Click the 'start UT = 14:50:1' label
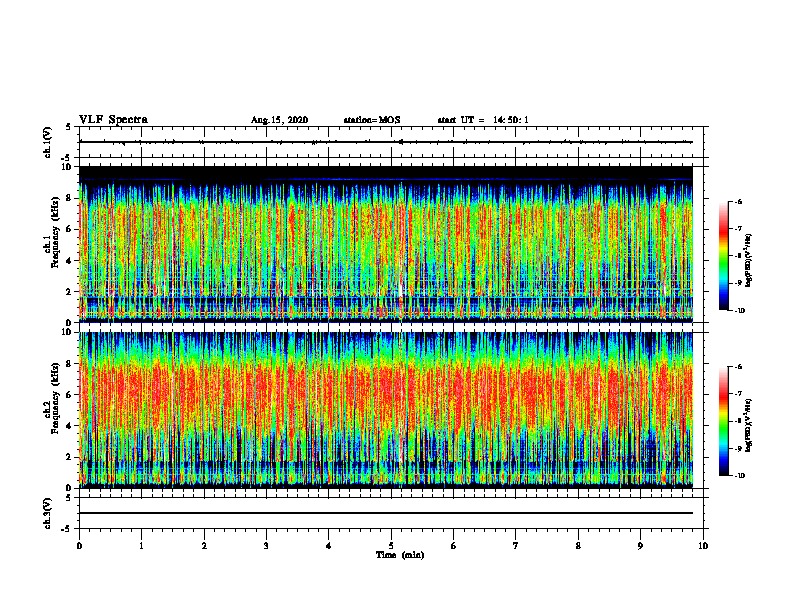The width and height of the screenshot is (792, 612). click(x=483, y=120)
